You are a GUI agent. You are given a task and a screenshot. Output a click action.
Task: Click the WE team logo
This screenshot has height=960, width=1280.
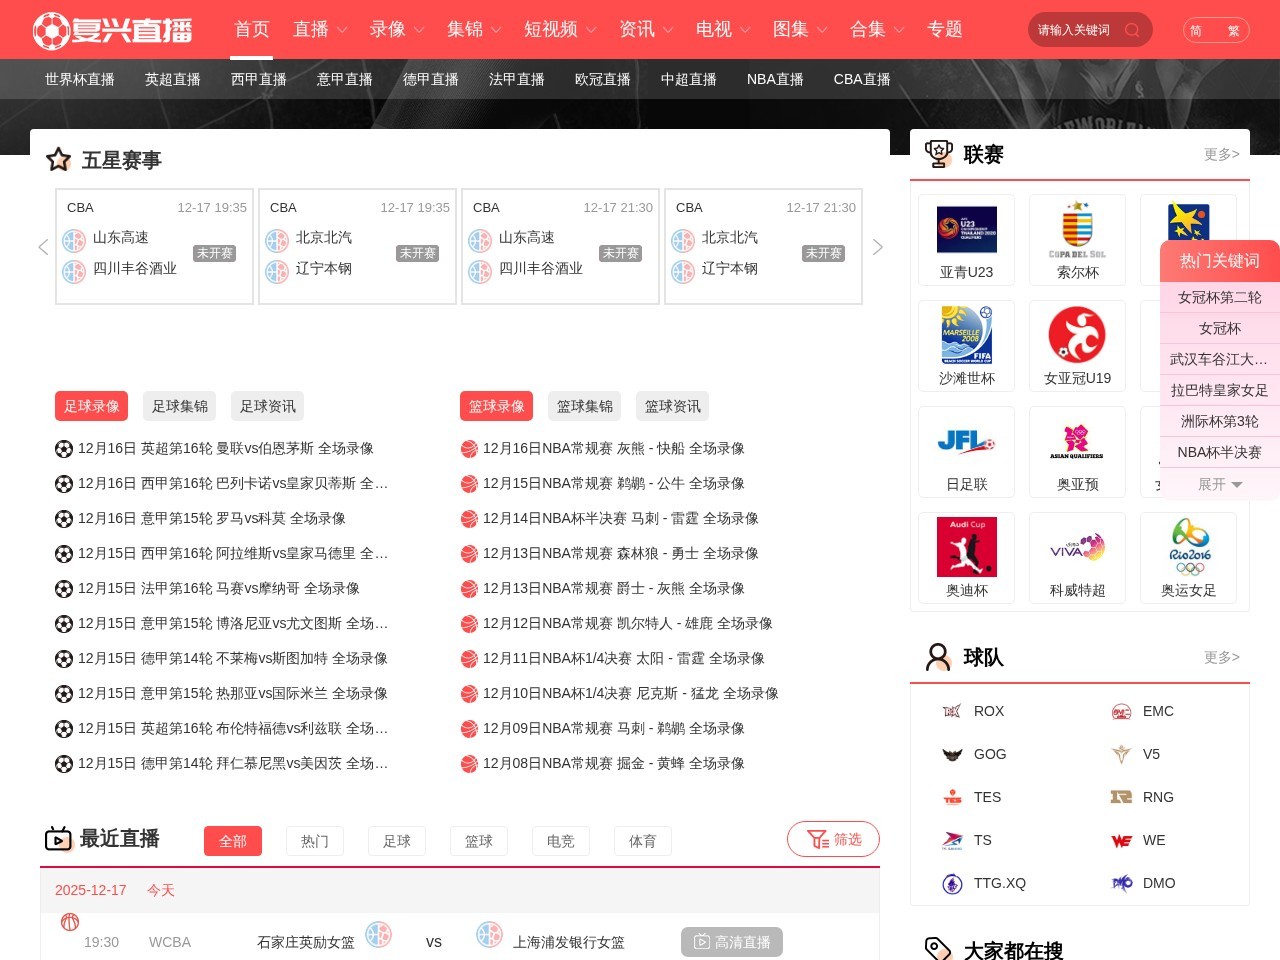click(x=1122, y=840)
